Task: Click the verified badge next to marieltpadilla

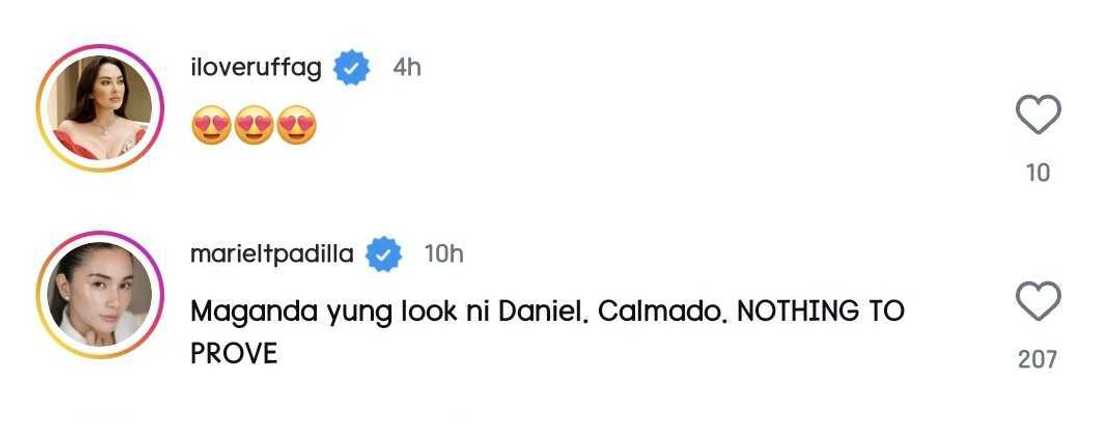Action: coord(383,255)
